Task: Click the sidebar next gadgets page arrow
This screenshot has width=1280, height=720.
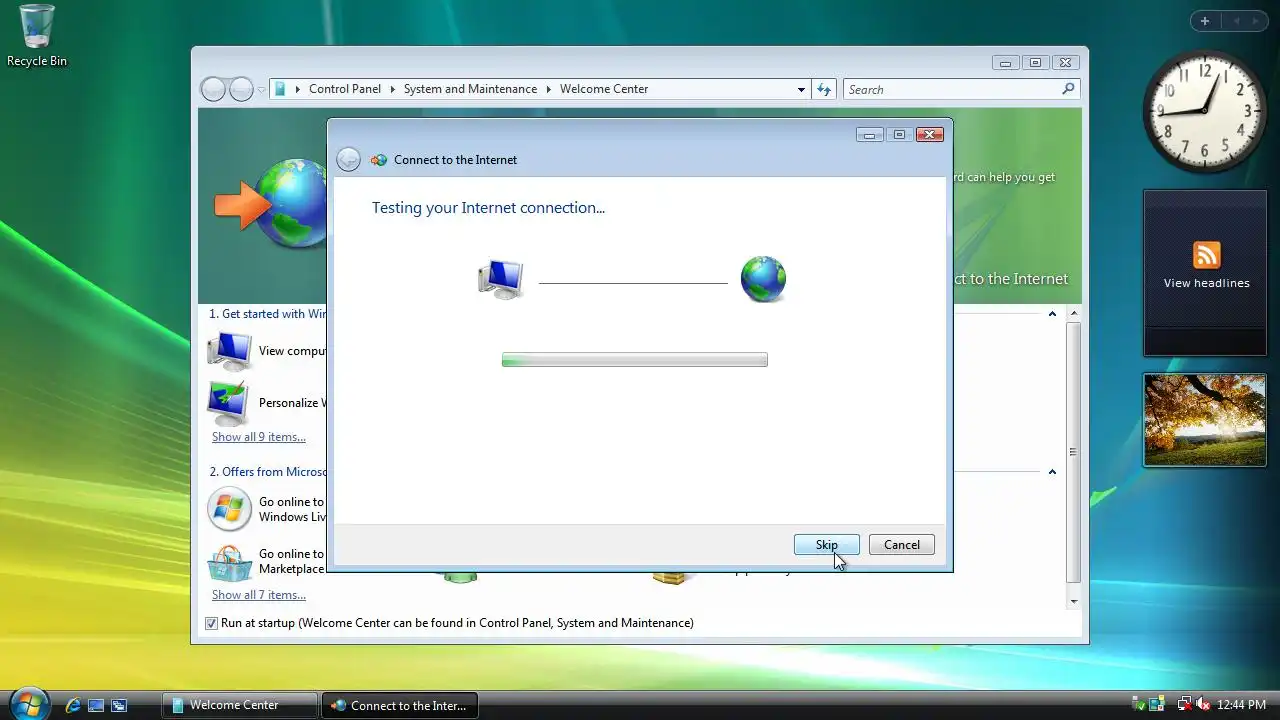Action: [1258, 21]
